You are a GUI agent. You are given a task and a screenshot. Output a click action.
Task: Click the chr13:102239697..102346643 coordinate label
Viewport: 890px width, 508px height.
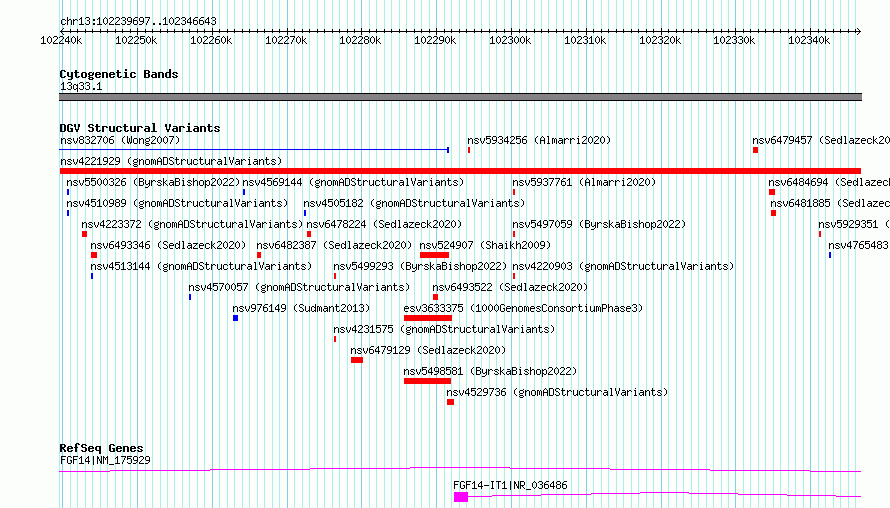(138, 21)
